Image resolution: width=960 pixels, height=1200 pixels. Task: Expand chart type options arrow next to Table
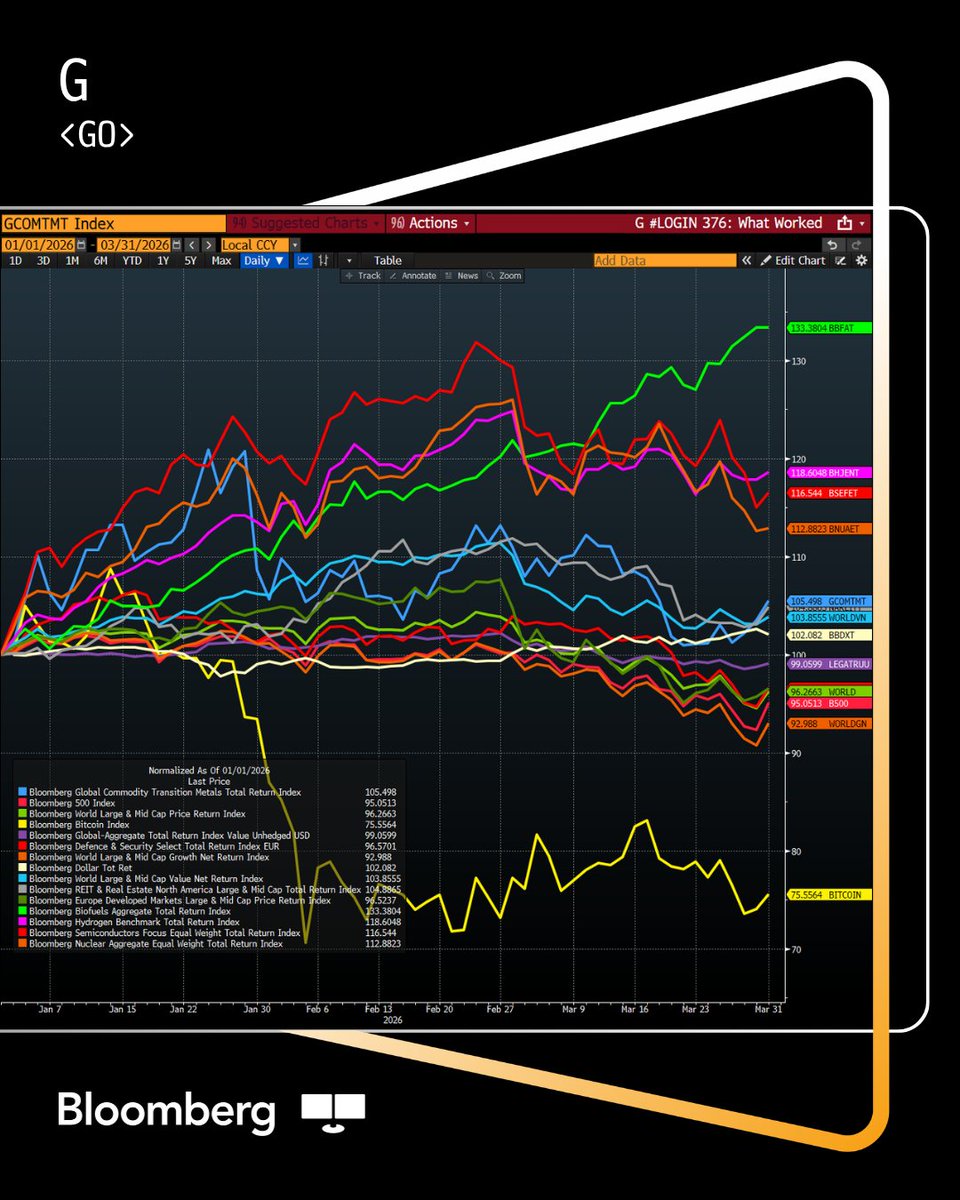349,260
